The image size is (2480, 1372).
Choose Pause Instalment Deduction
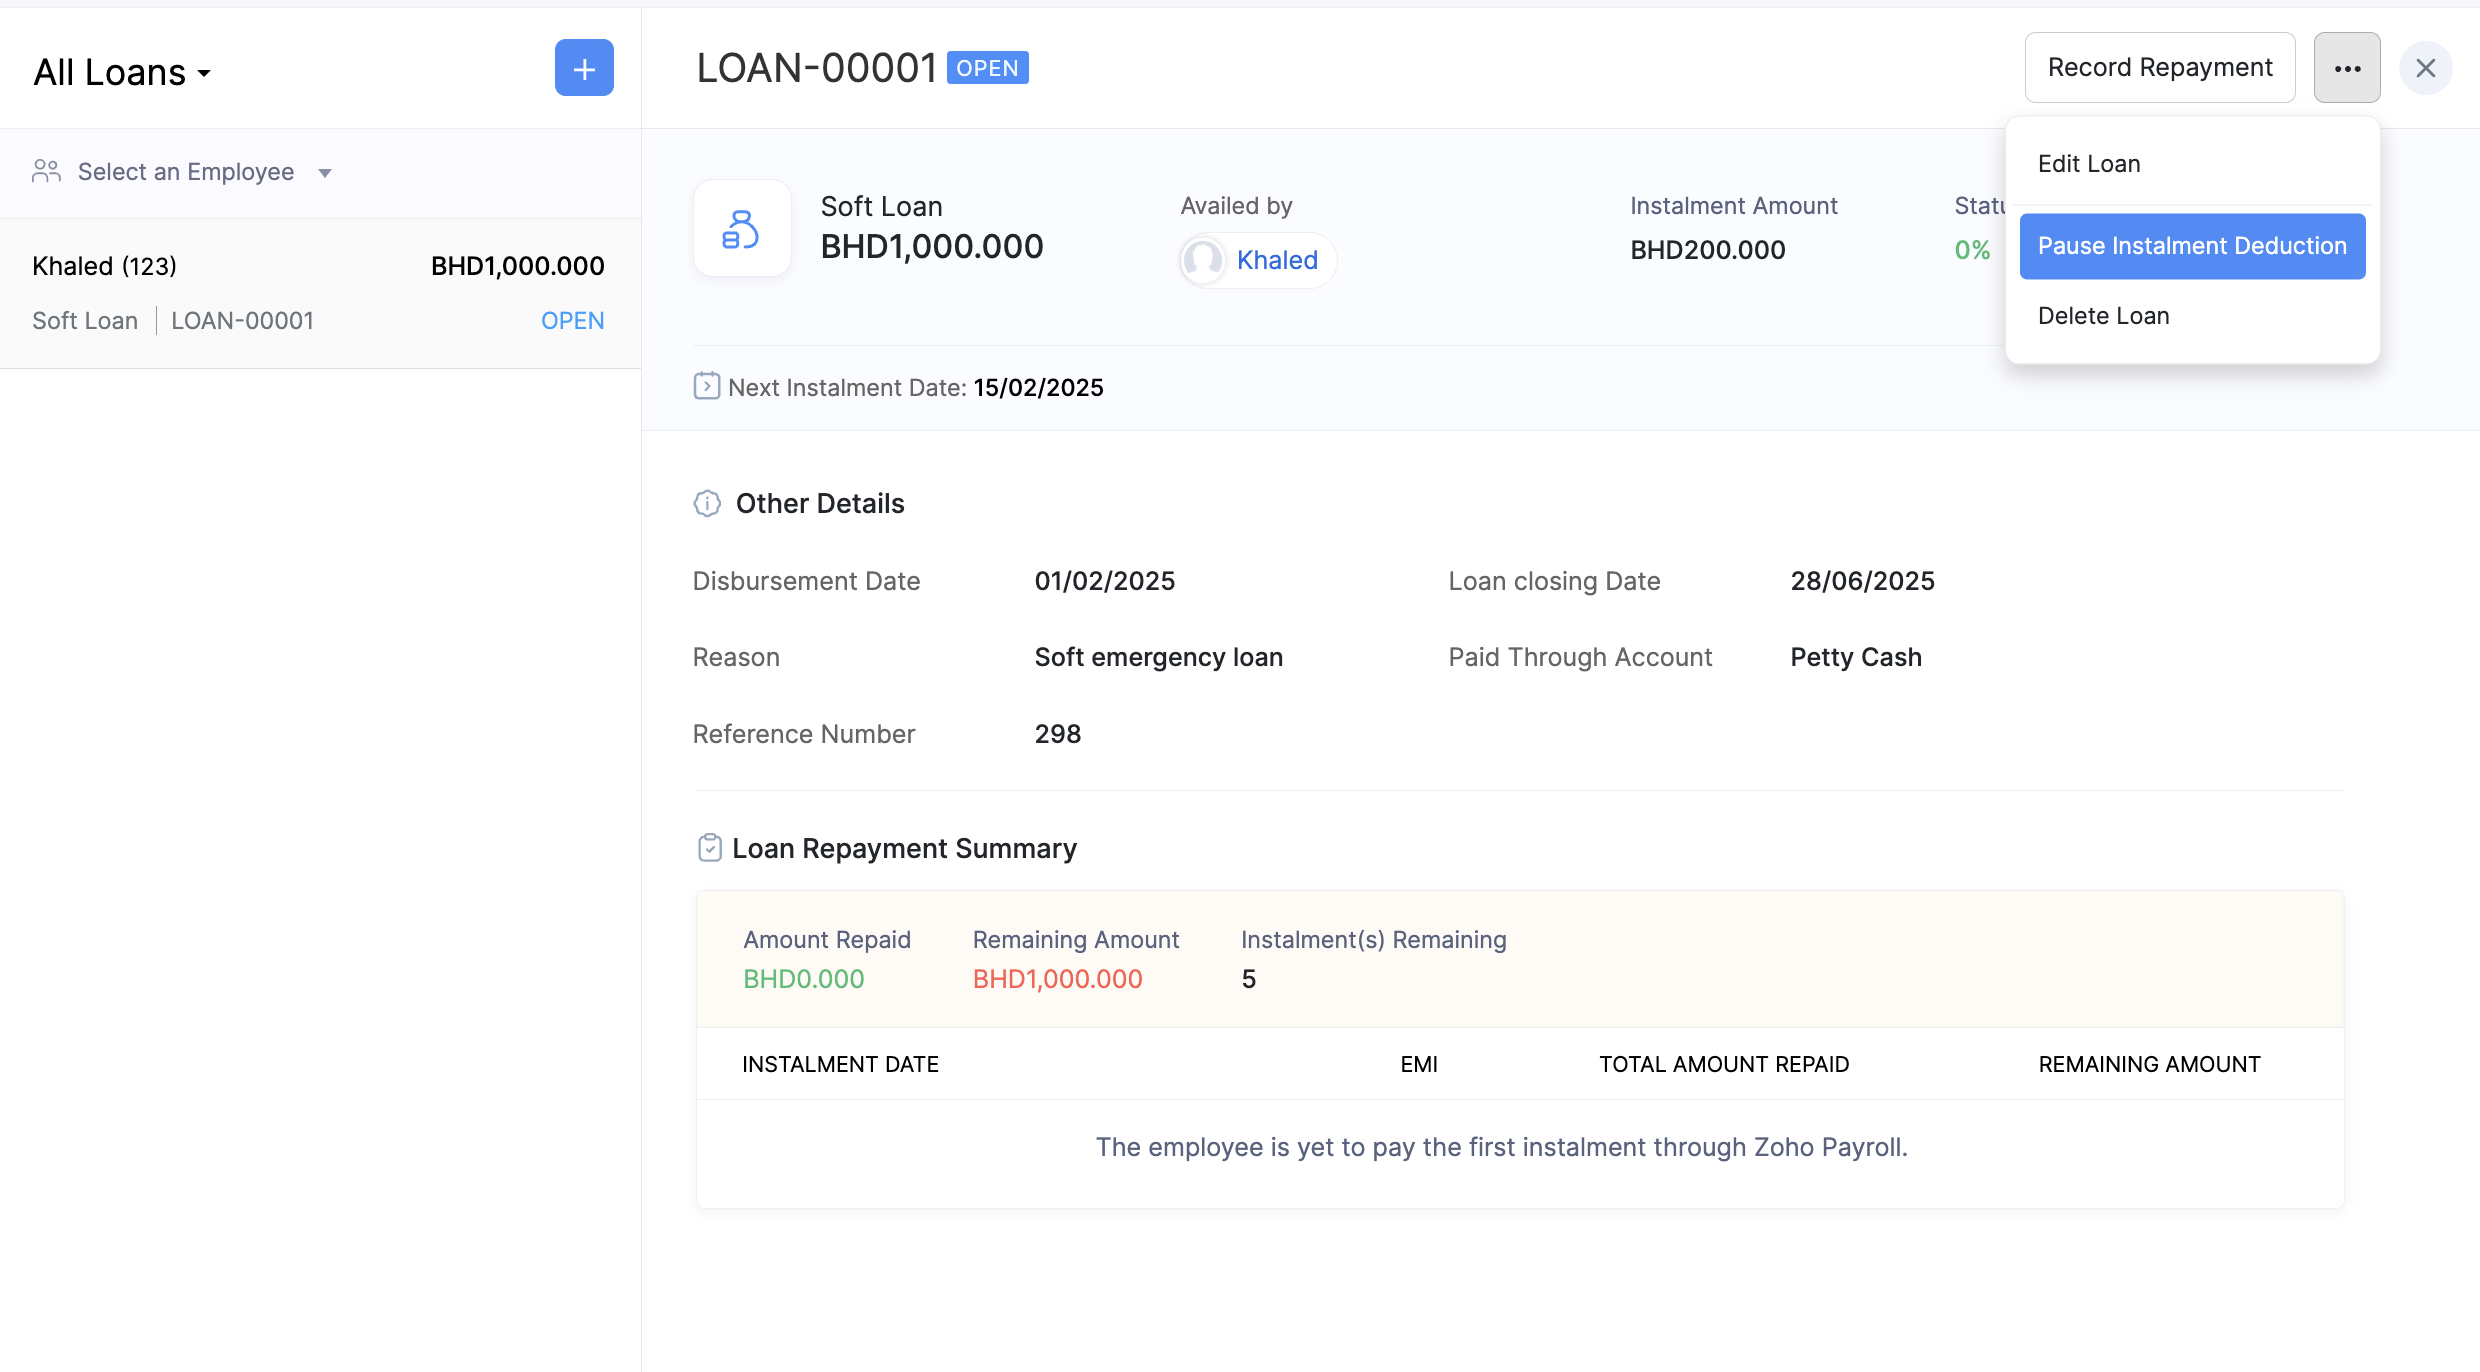click(2191, 246)
